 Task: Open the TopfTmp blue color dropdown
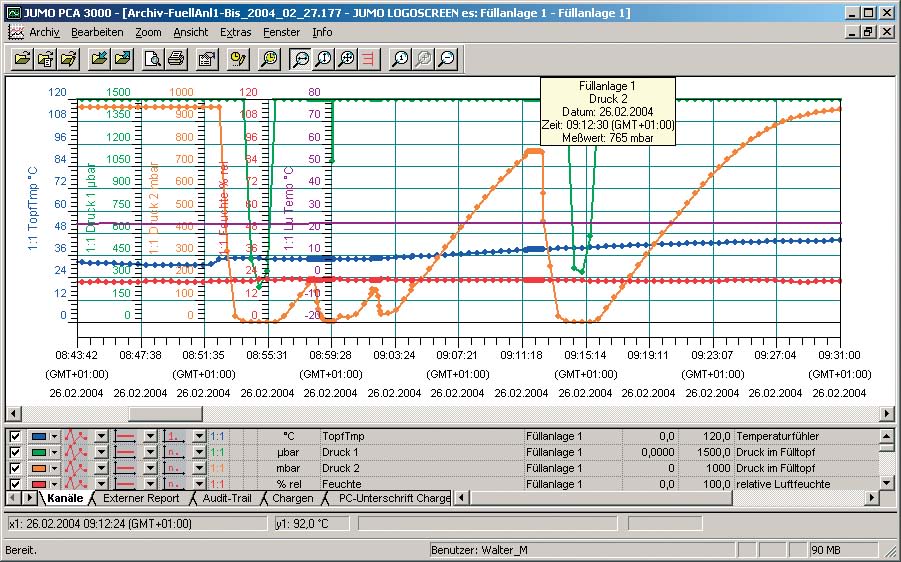coord(53,437)
